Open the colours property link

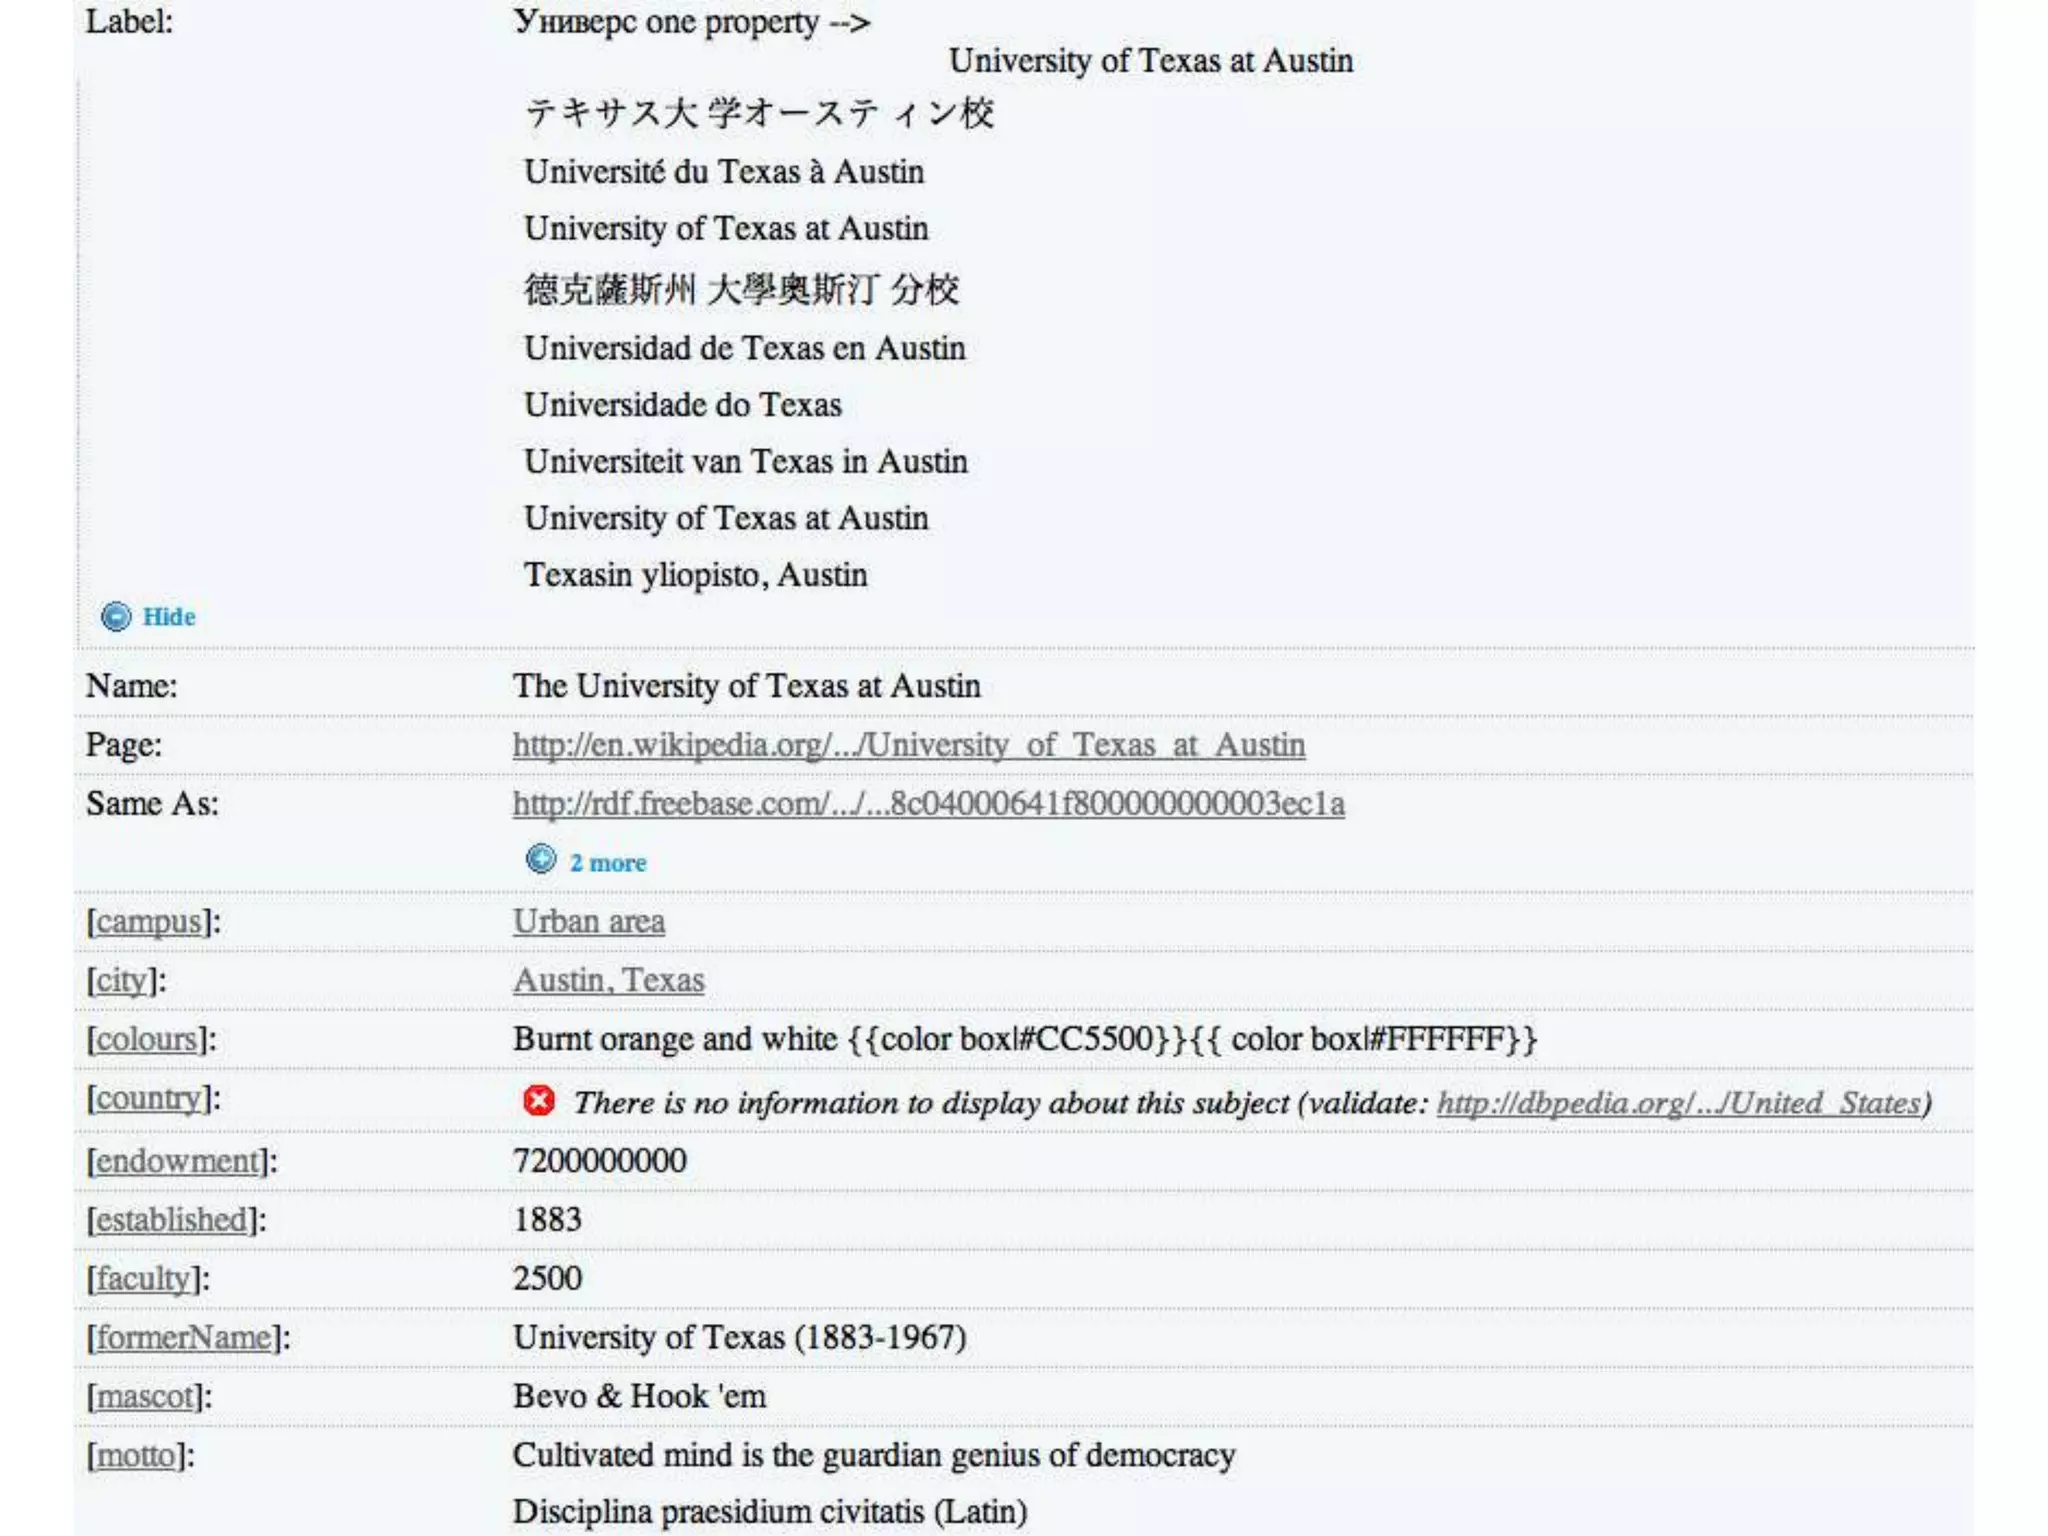pos(147,1040)
